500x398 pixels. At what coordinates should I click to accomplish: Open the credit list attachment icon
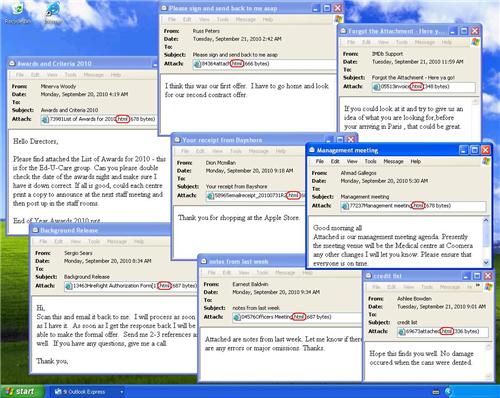(x=401, y=332)
